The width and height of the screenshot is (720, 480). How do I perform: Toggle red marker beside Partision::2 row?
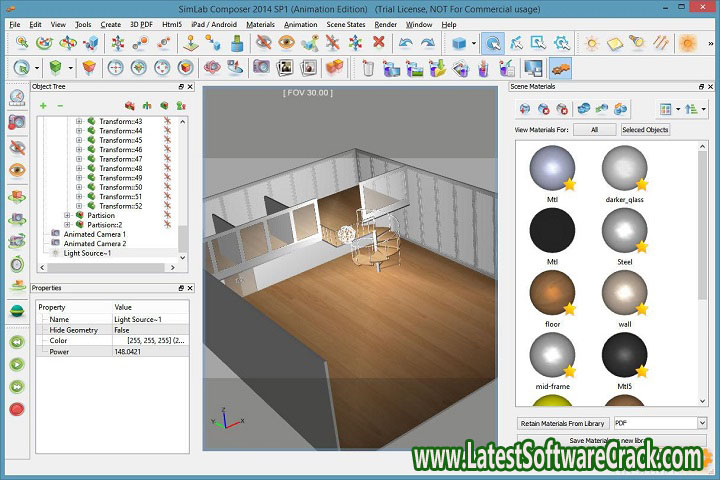(x=167, y=224)
